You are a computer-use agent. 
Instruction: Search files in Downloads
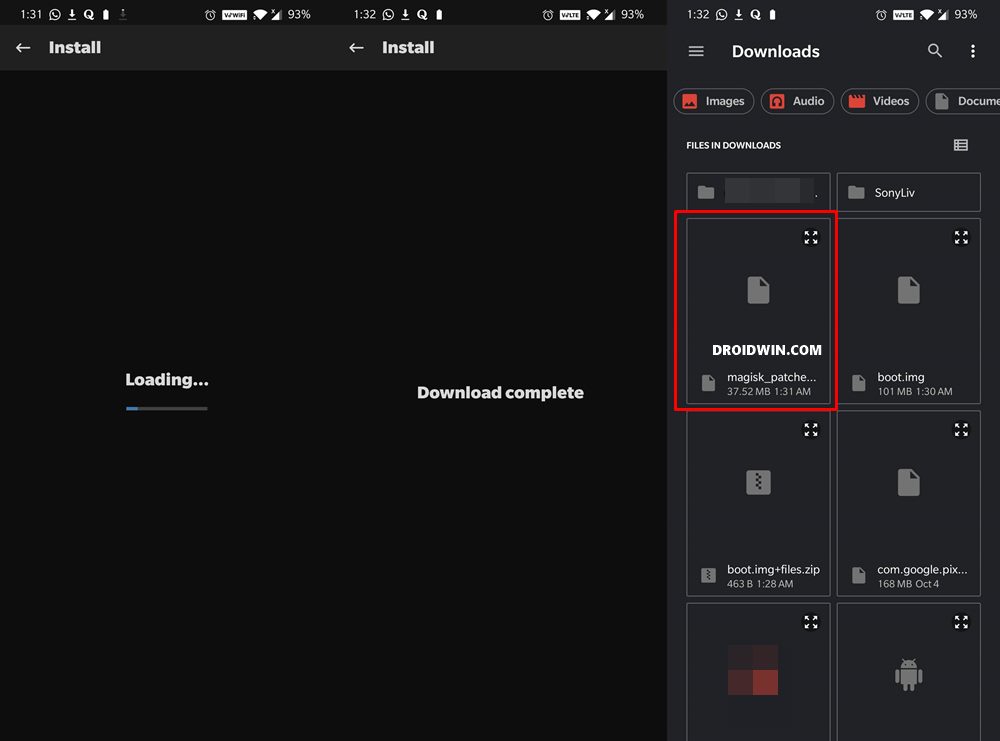click(x=934, y=51)
